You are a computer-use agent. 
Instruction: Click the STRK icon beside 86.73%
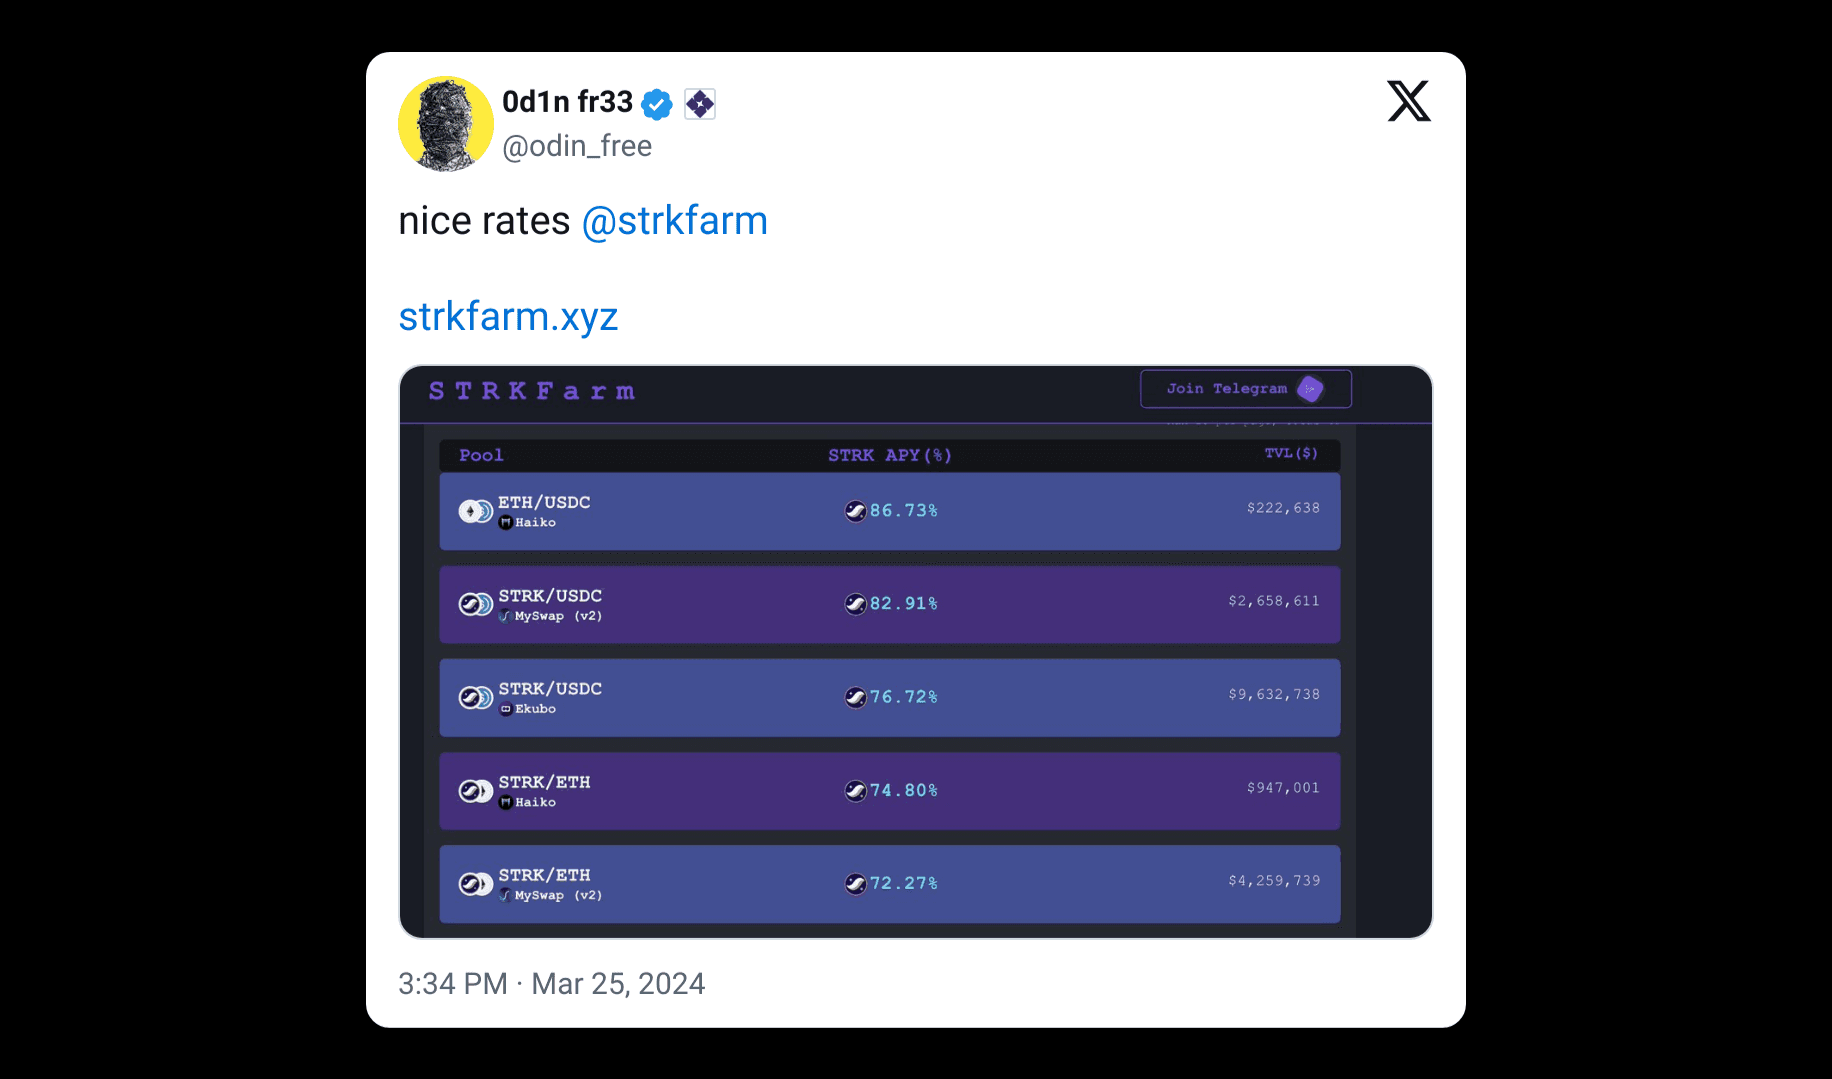[855, 511]
